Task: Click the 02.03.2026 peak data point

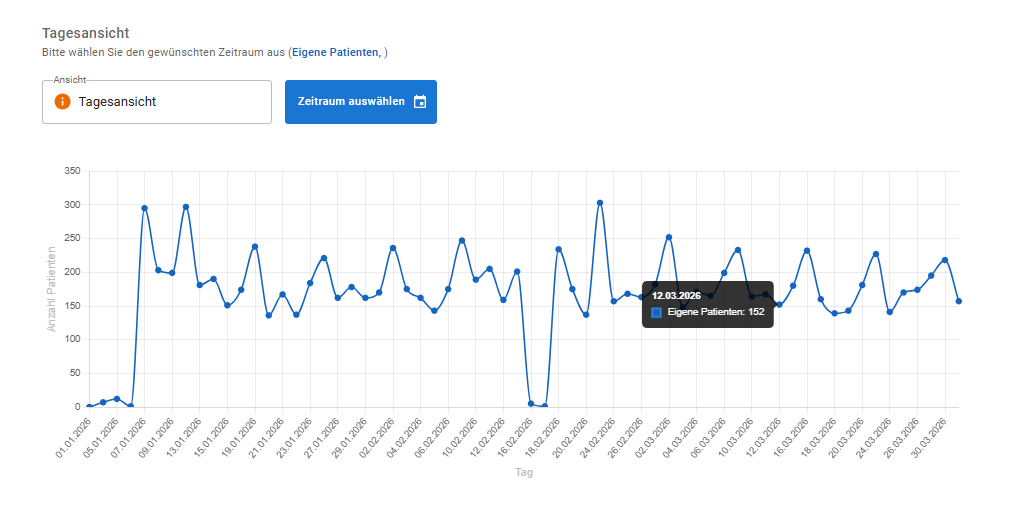Action: 669,237
